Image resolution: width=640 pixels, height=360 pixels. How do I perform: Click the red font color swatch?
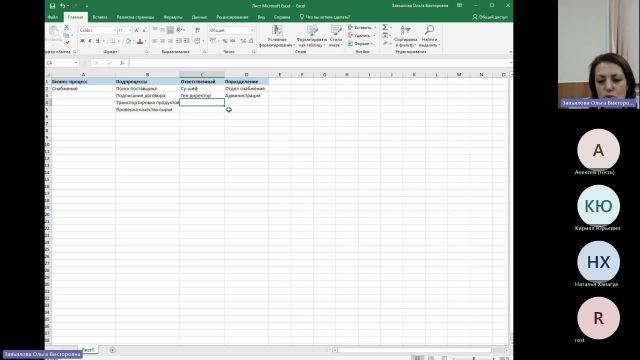(140, 41)
